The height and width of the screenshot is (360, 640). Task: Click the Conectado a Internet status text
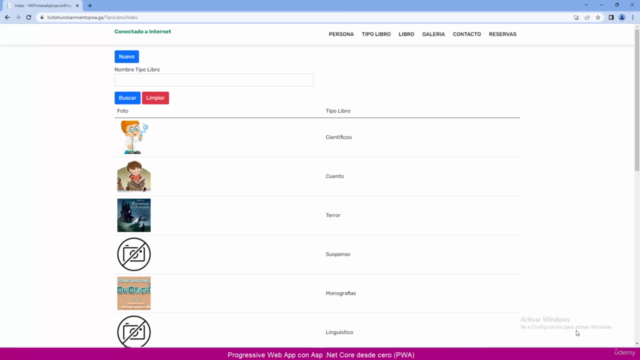pos(142,31)
